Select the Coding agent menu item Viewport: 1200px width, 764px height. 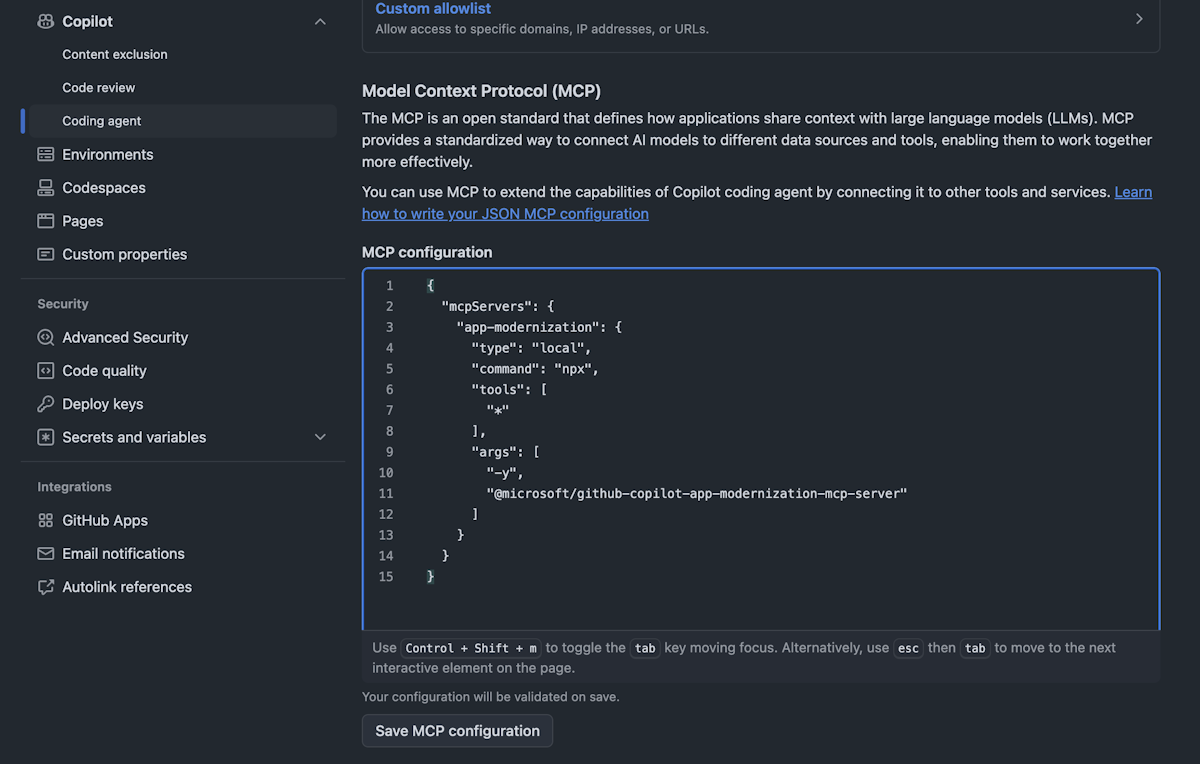(x=102, y=121)
